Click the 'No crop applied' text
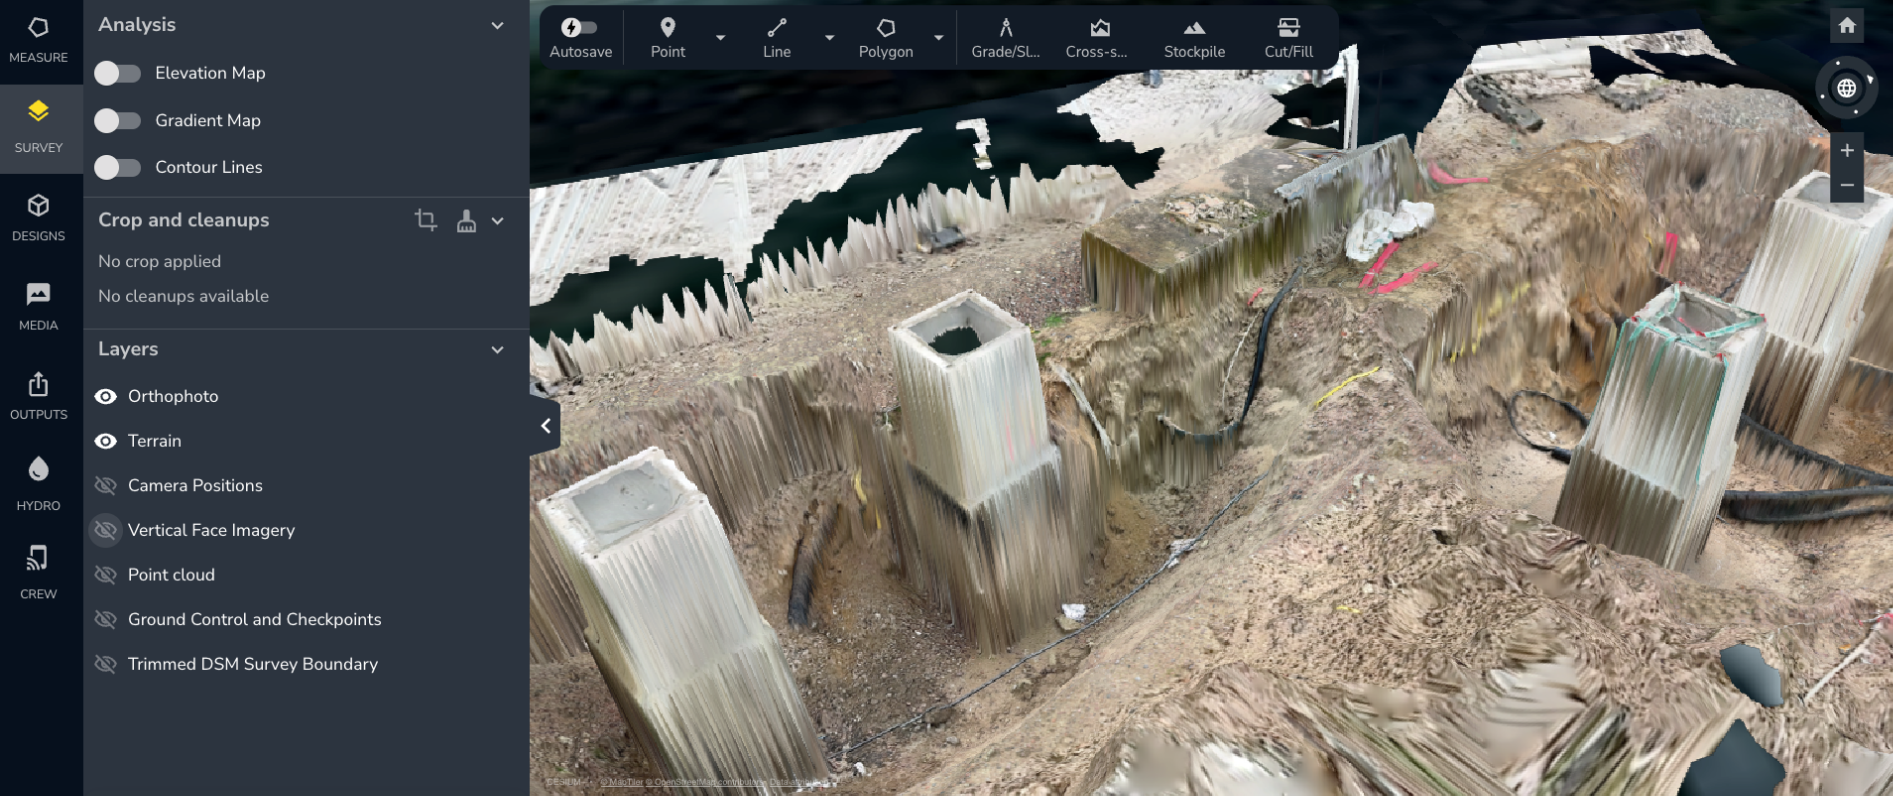Image resolution: width=1893 pixels, height=796 pixels. click(159, 261)
